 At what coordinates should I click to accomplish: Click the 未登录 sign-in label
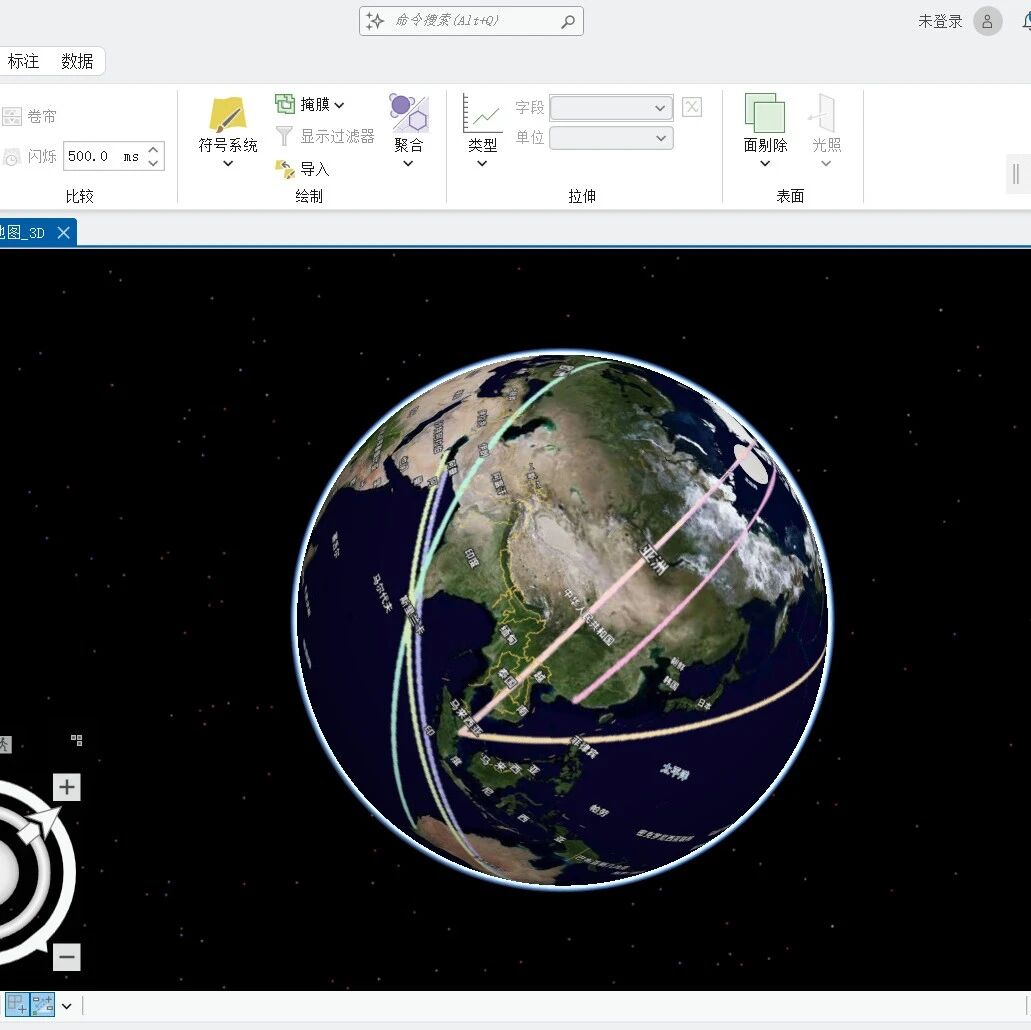(x=940, y=22)
